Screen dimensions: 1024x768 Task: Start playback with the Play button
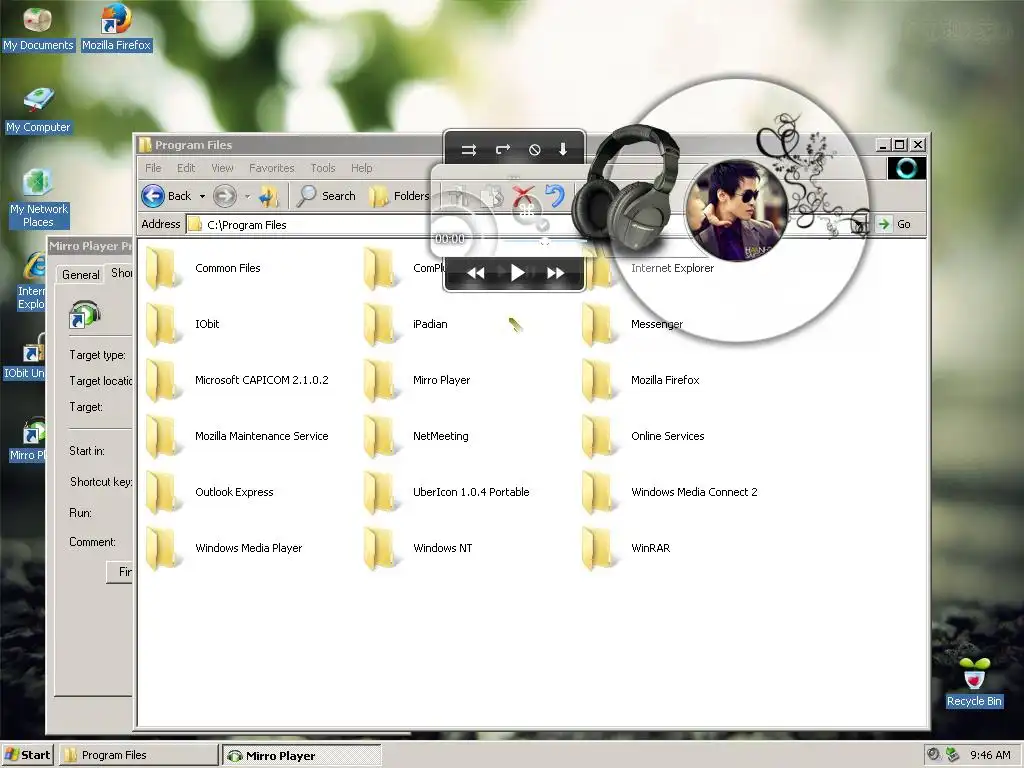[x=517, y=273]
